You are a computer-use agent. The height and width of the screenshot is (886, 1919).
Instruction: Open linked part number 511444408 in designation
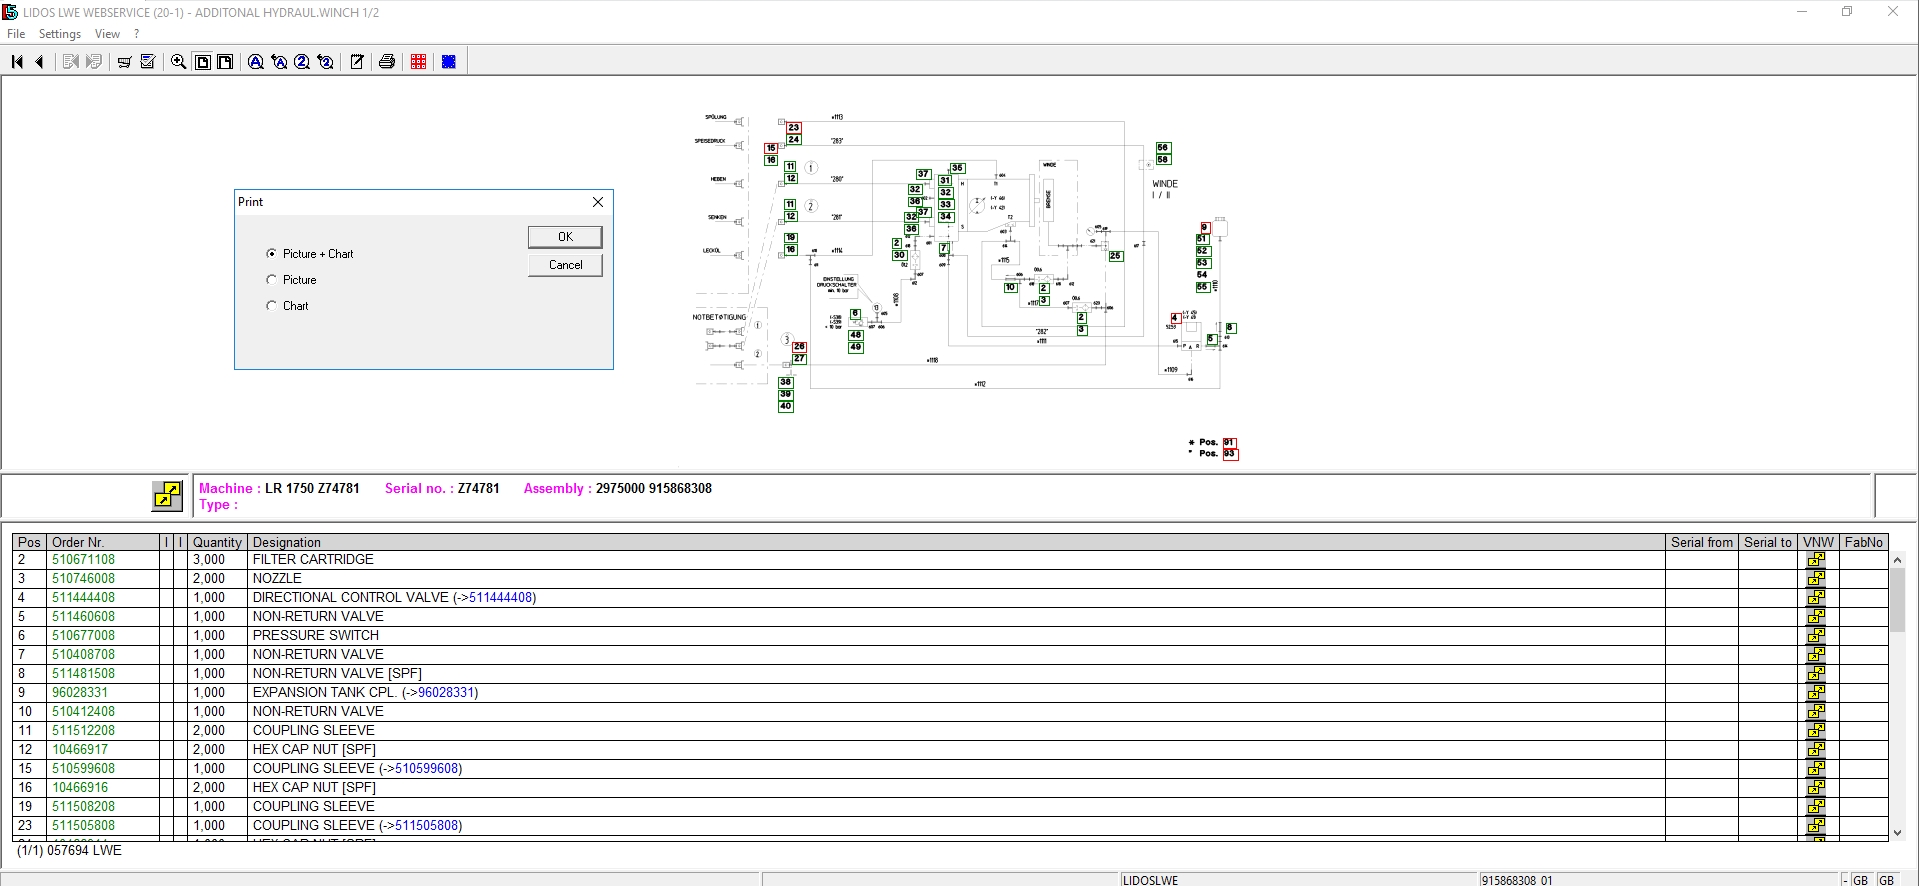500,598
